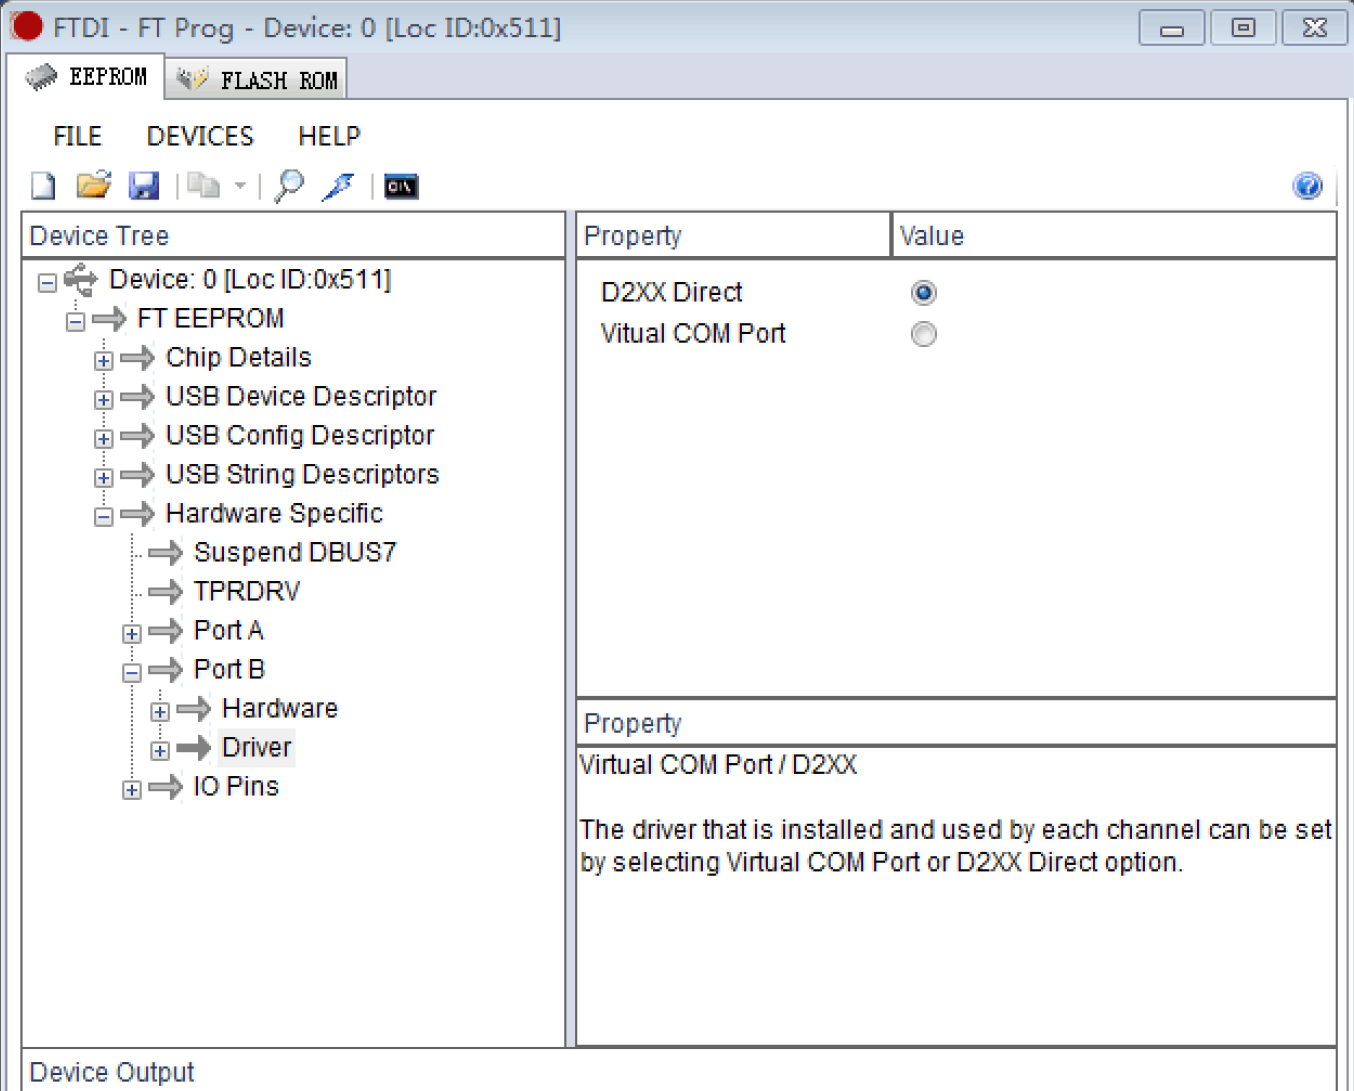The height and width of the screenshot is (1091, 1354).
Task: Click the copy toolbar icon
Action: (x=204, y=186)
